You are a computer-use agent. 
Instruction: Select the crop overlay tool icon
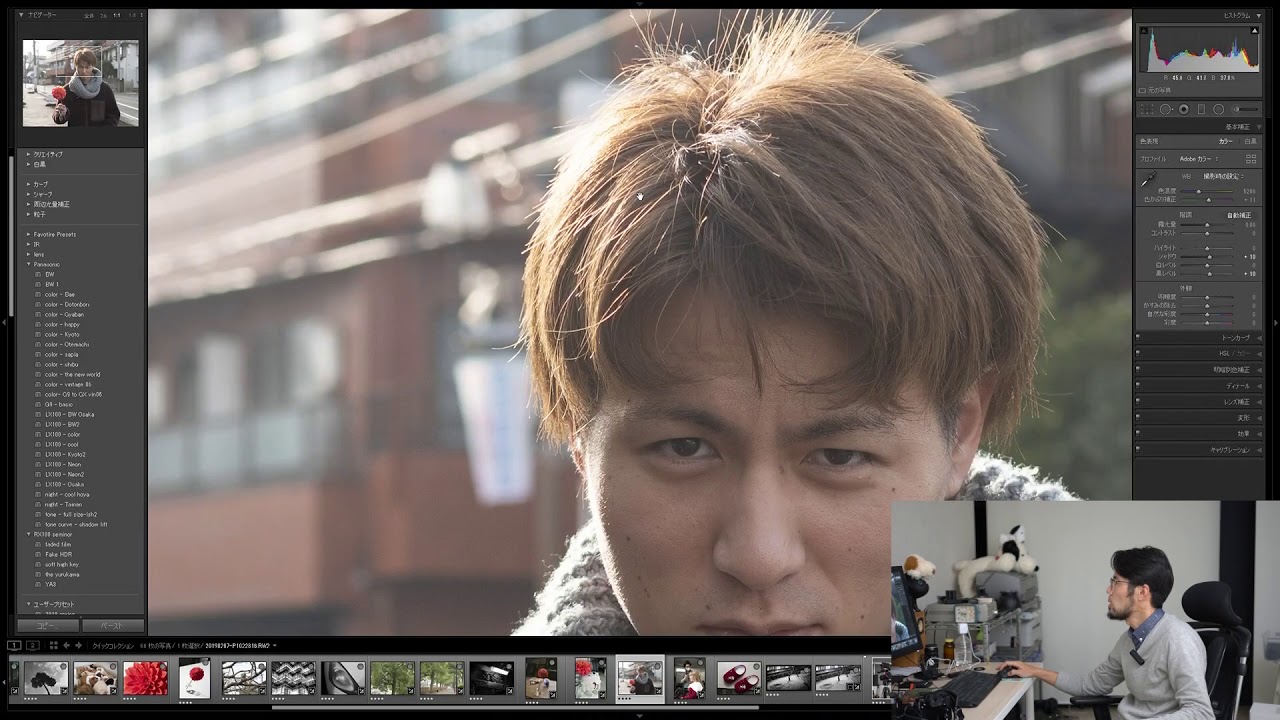[x=1147, y=109]
